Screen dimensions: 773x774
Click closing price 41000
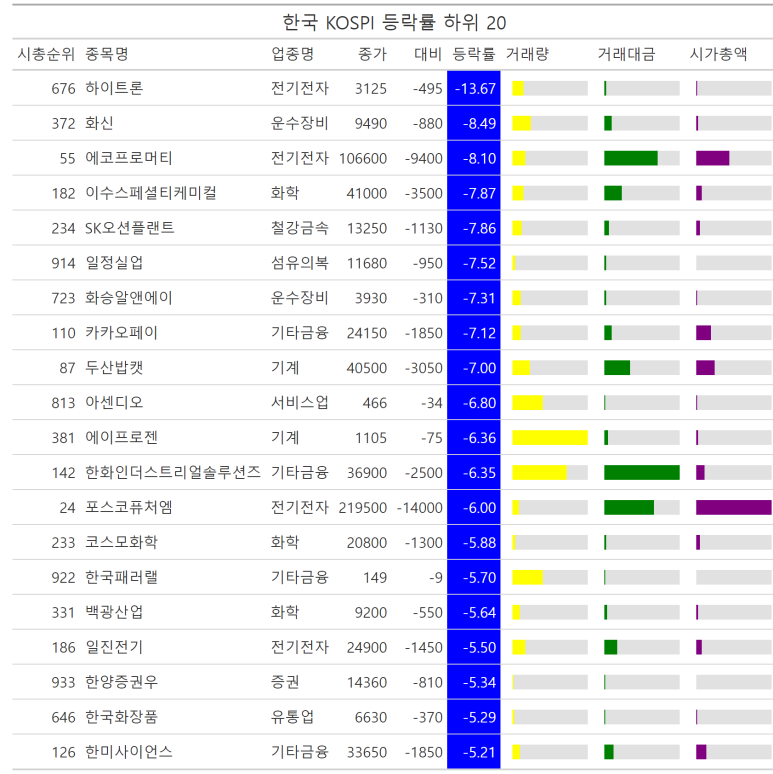click(x=367, y=193)
